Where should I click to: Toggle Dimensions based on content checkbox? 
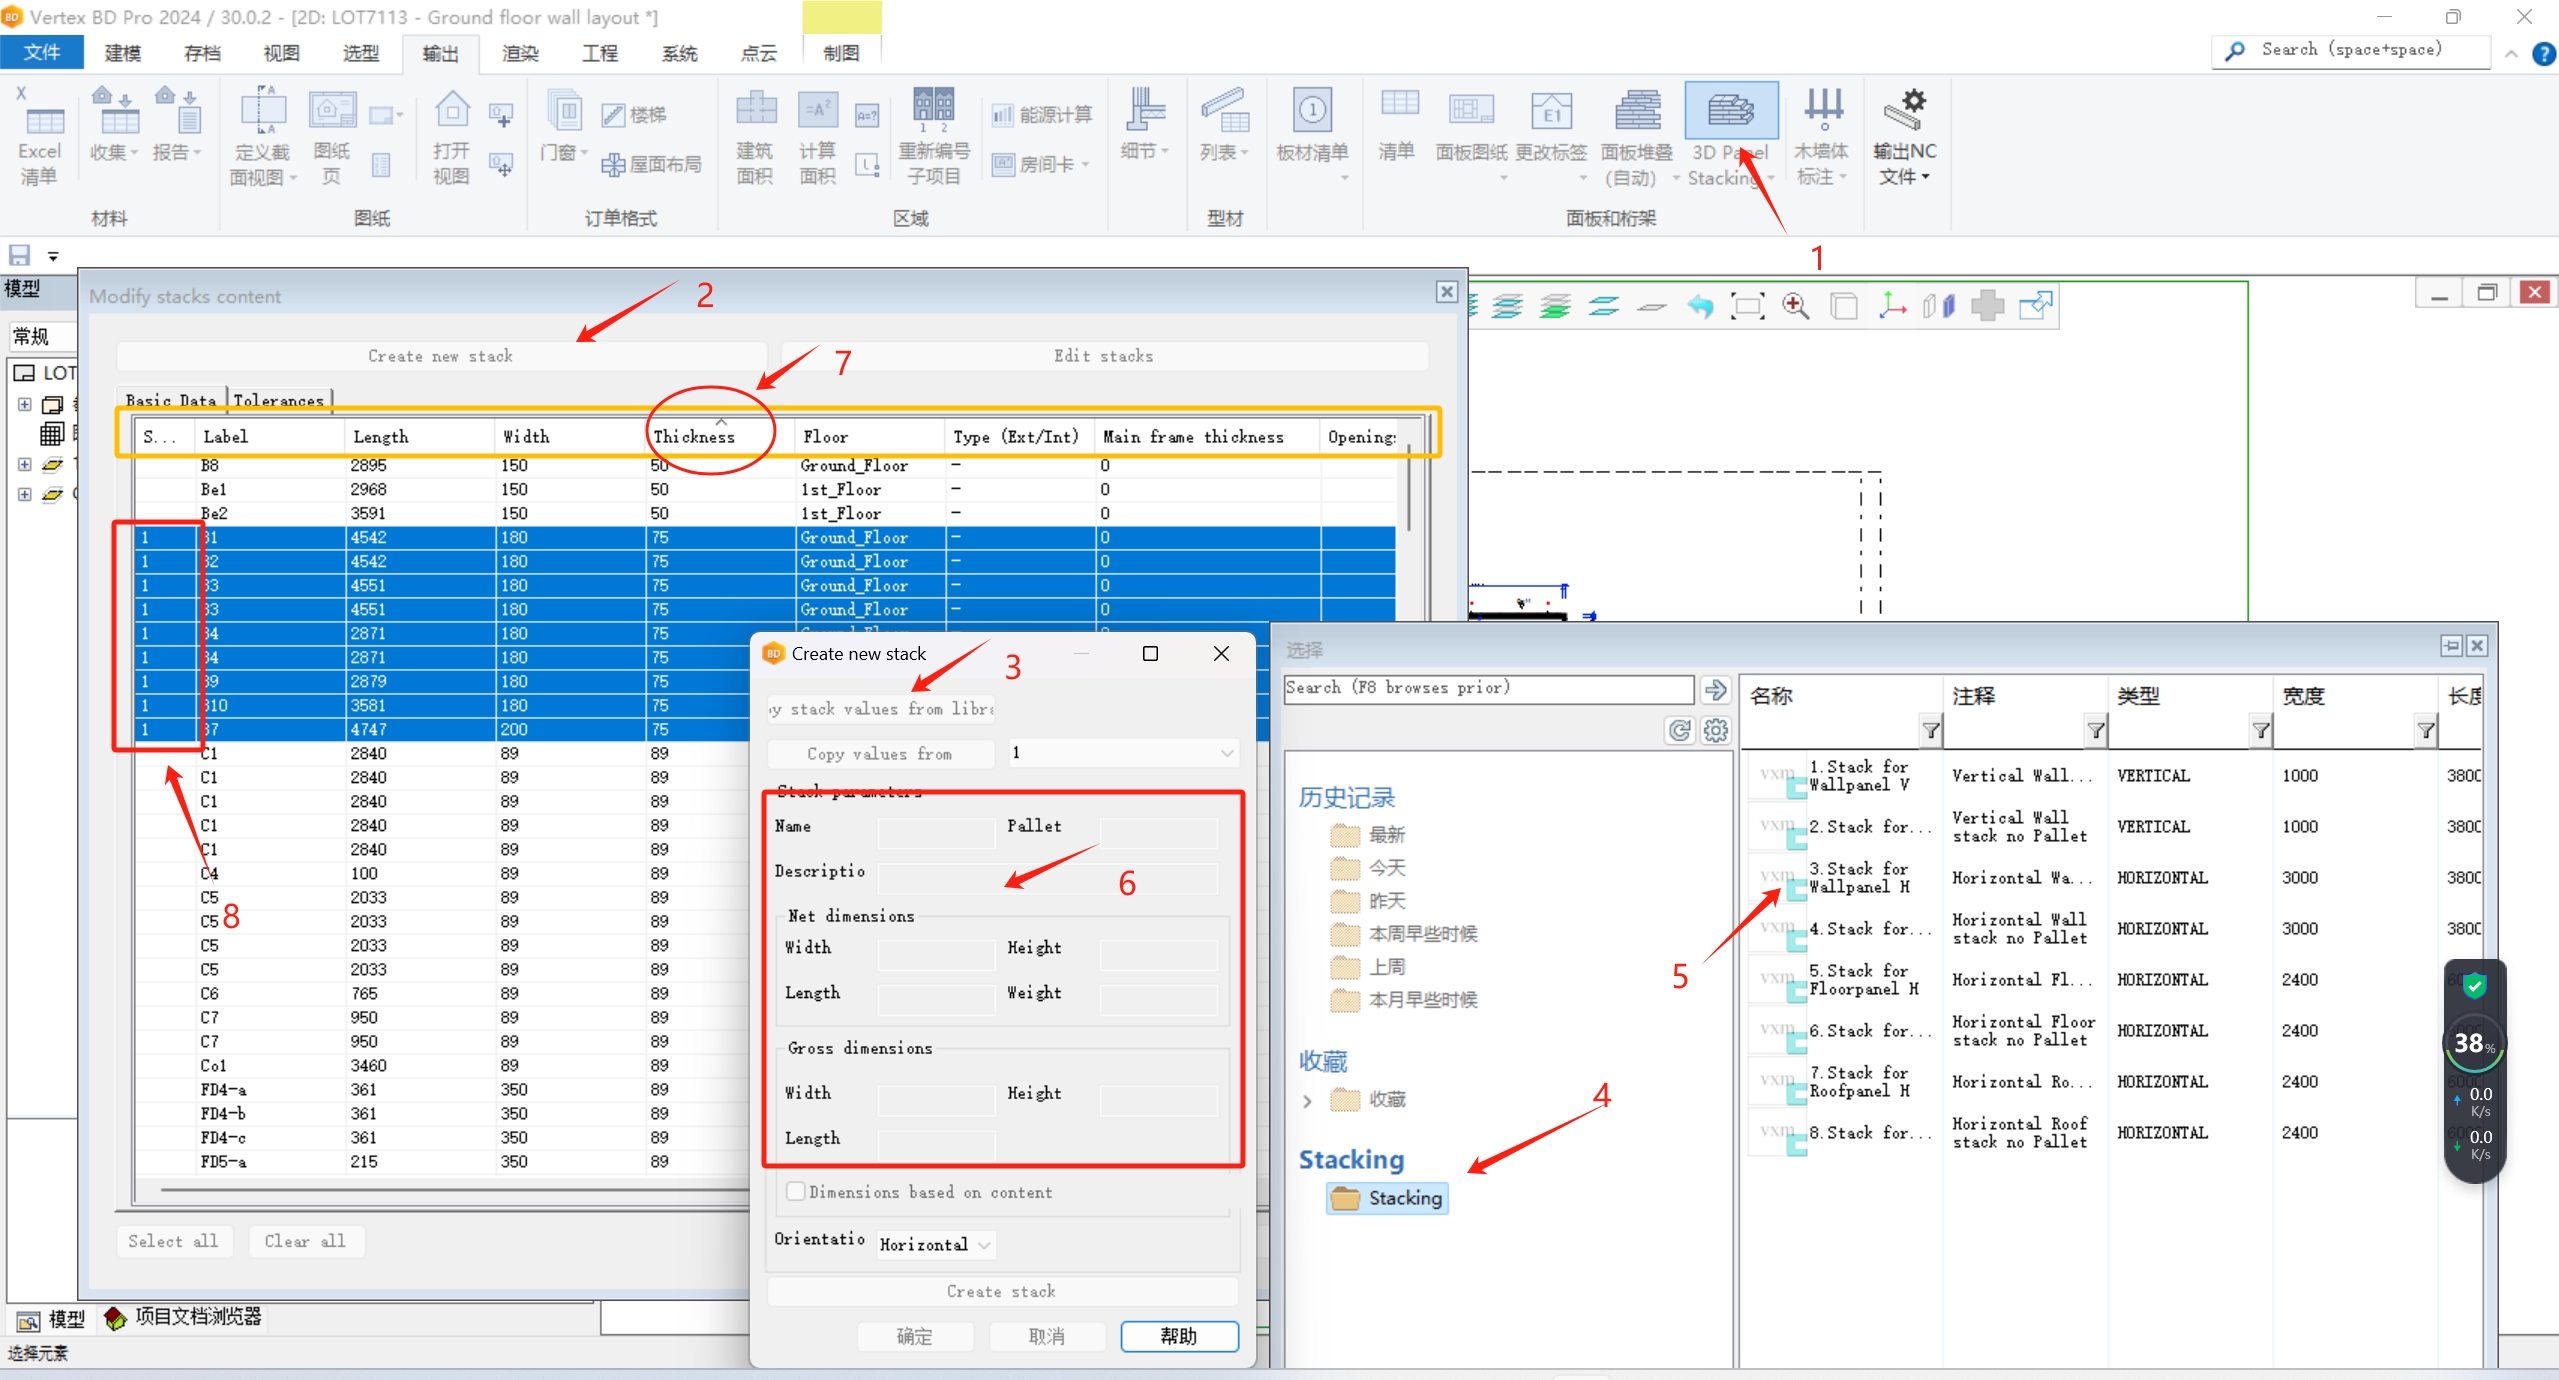click(x=796, y=1191)
